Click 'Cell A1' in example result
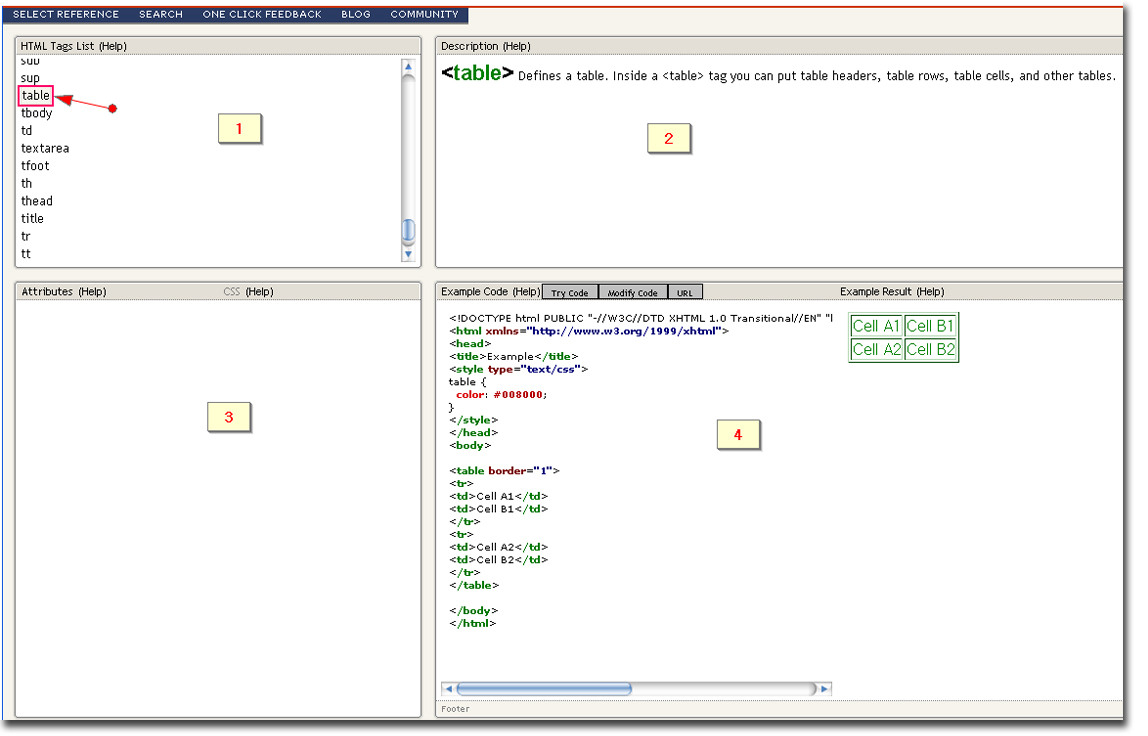 [x=876, y=327]
